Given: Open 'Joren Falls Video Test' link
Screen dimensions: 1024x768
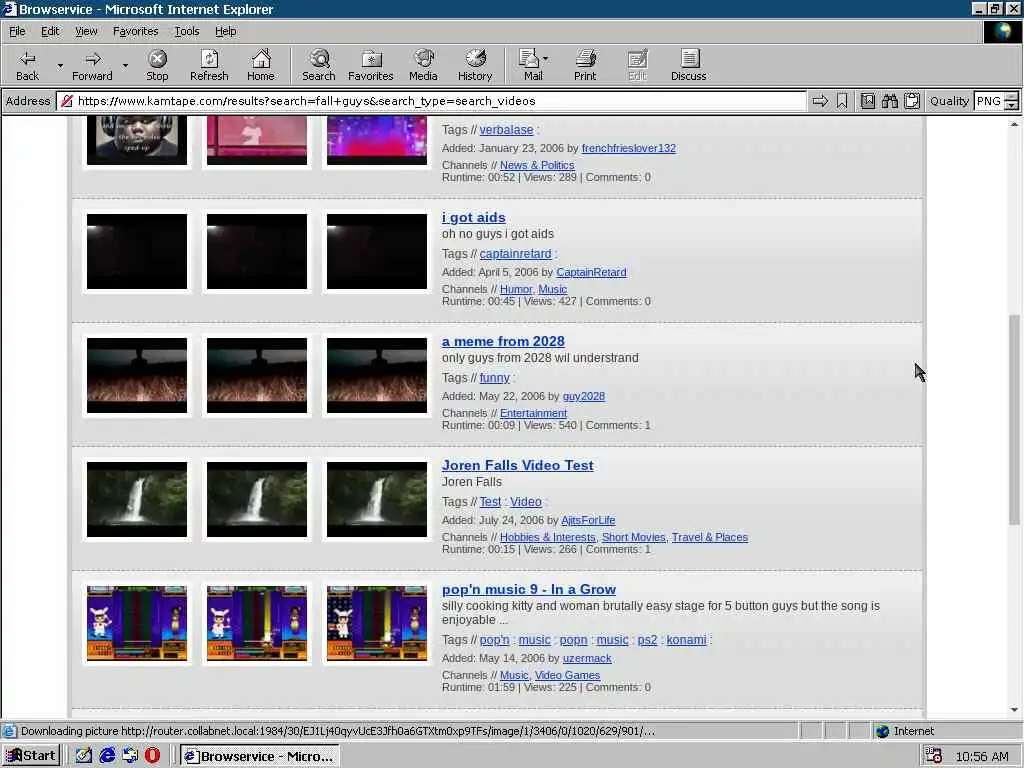Looking at the screenshot, I should pos(517,466).
